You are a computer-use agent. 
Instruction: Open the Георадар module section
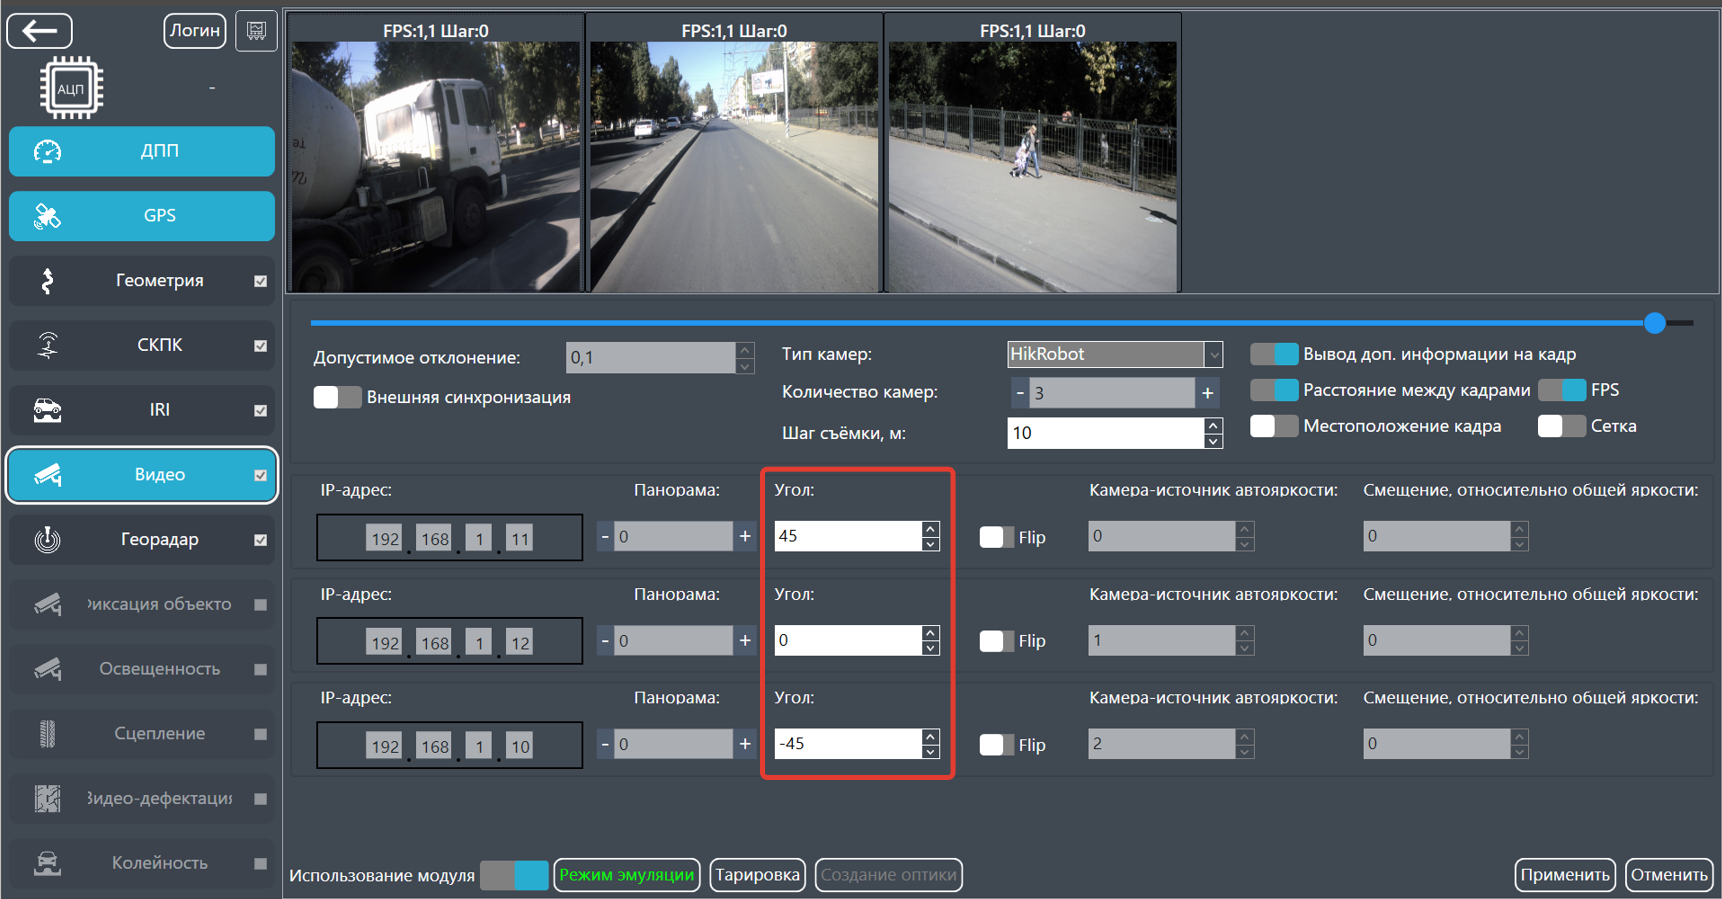click(142, 539)
